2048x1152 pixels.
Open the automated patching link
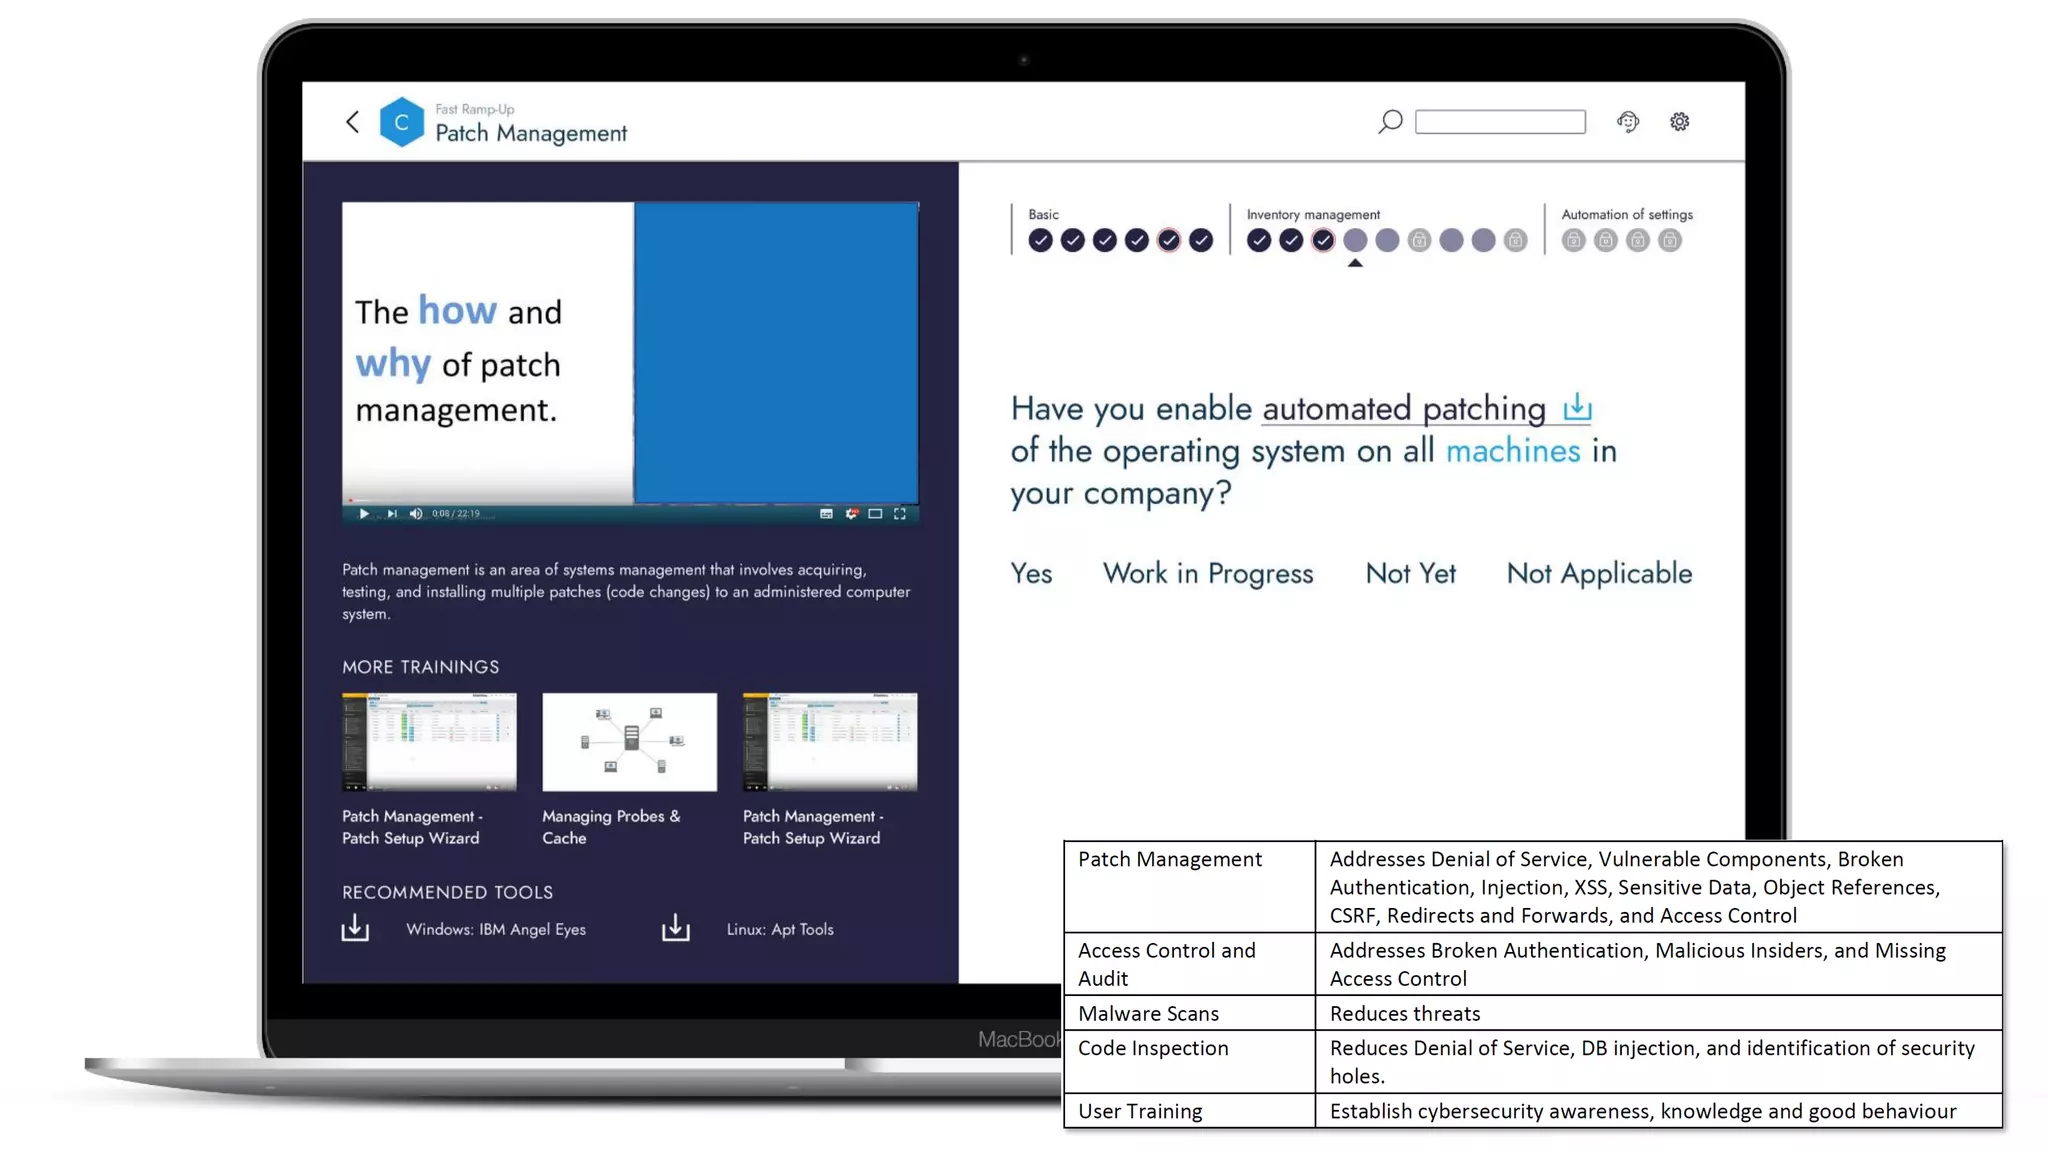pyautogui.click(x=1403, y=409)
